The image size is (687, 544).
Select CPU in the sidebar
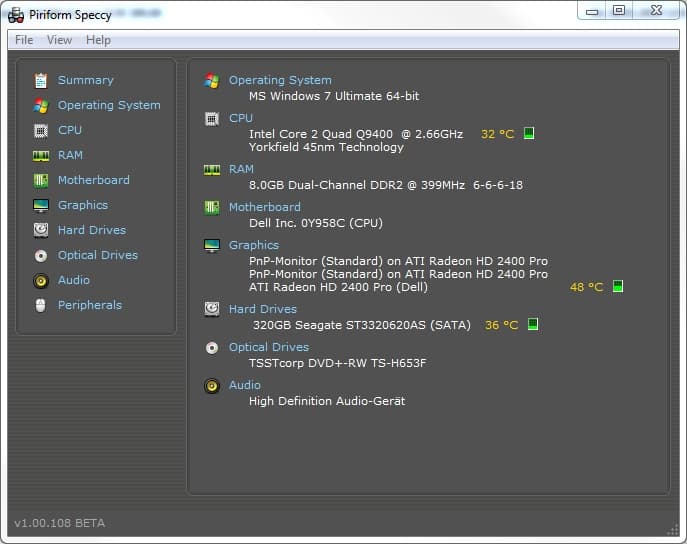(70, 130)
